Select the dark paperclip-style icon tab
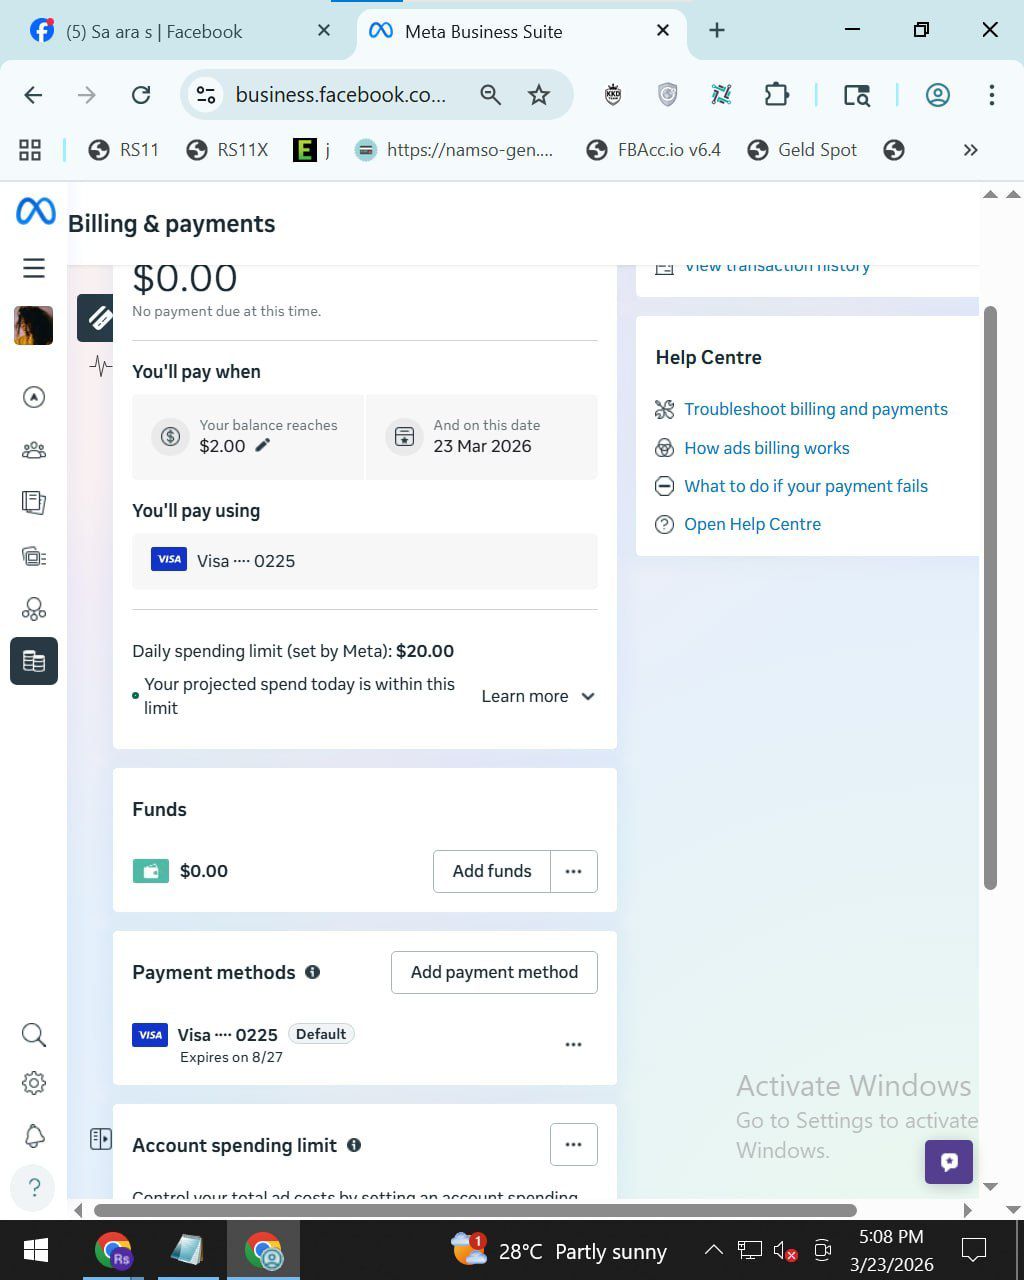1024x1280 pixels. click(x=96, y=318)
